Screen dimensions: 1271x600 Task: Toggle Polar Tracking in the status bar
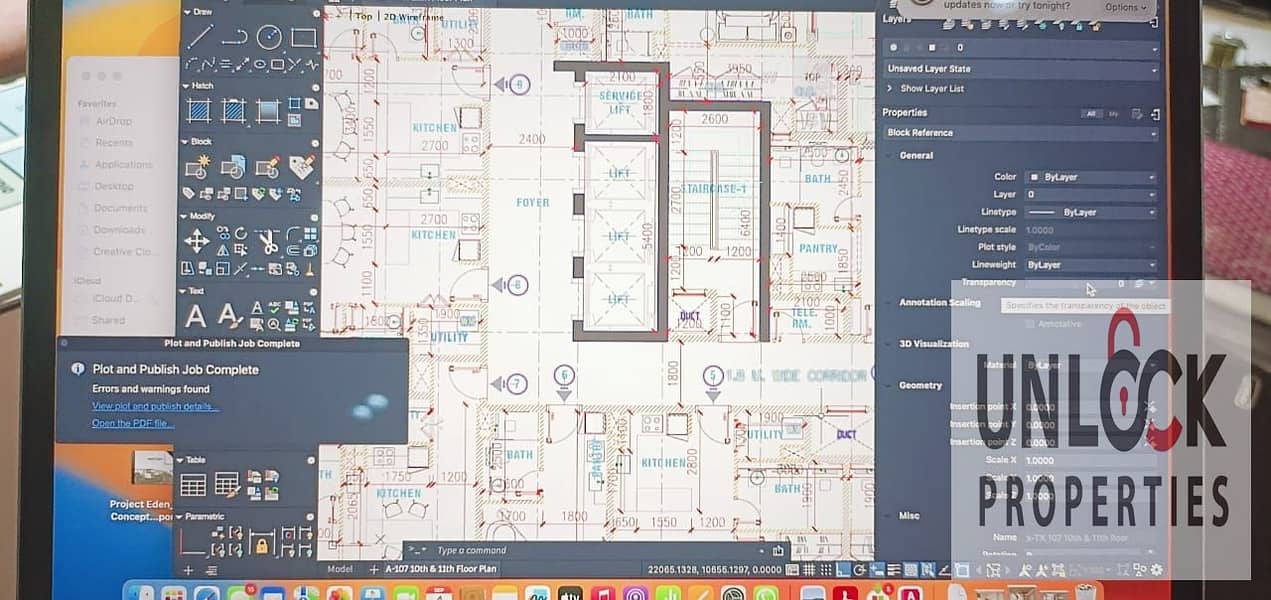859,569
